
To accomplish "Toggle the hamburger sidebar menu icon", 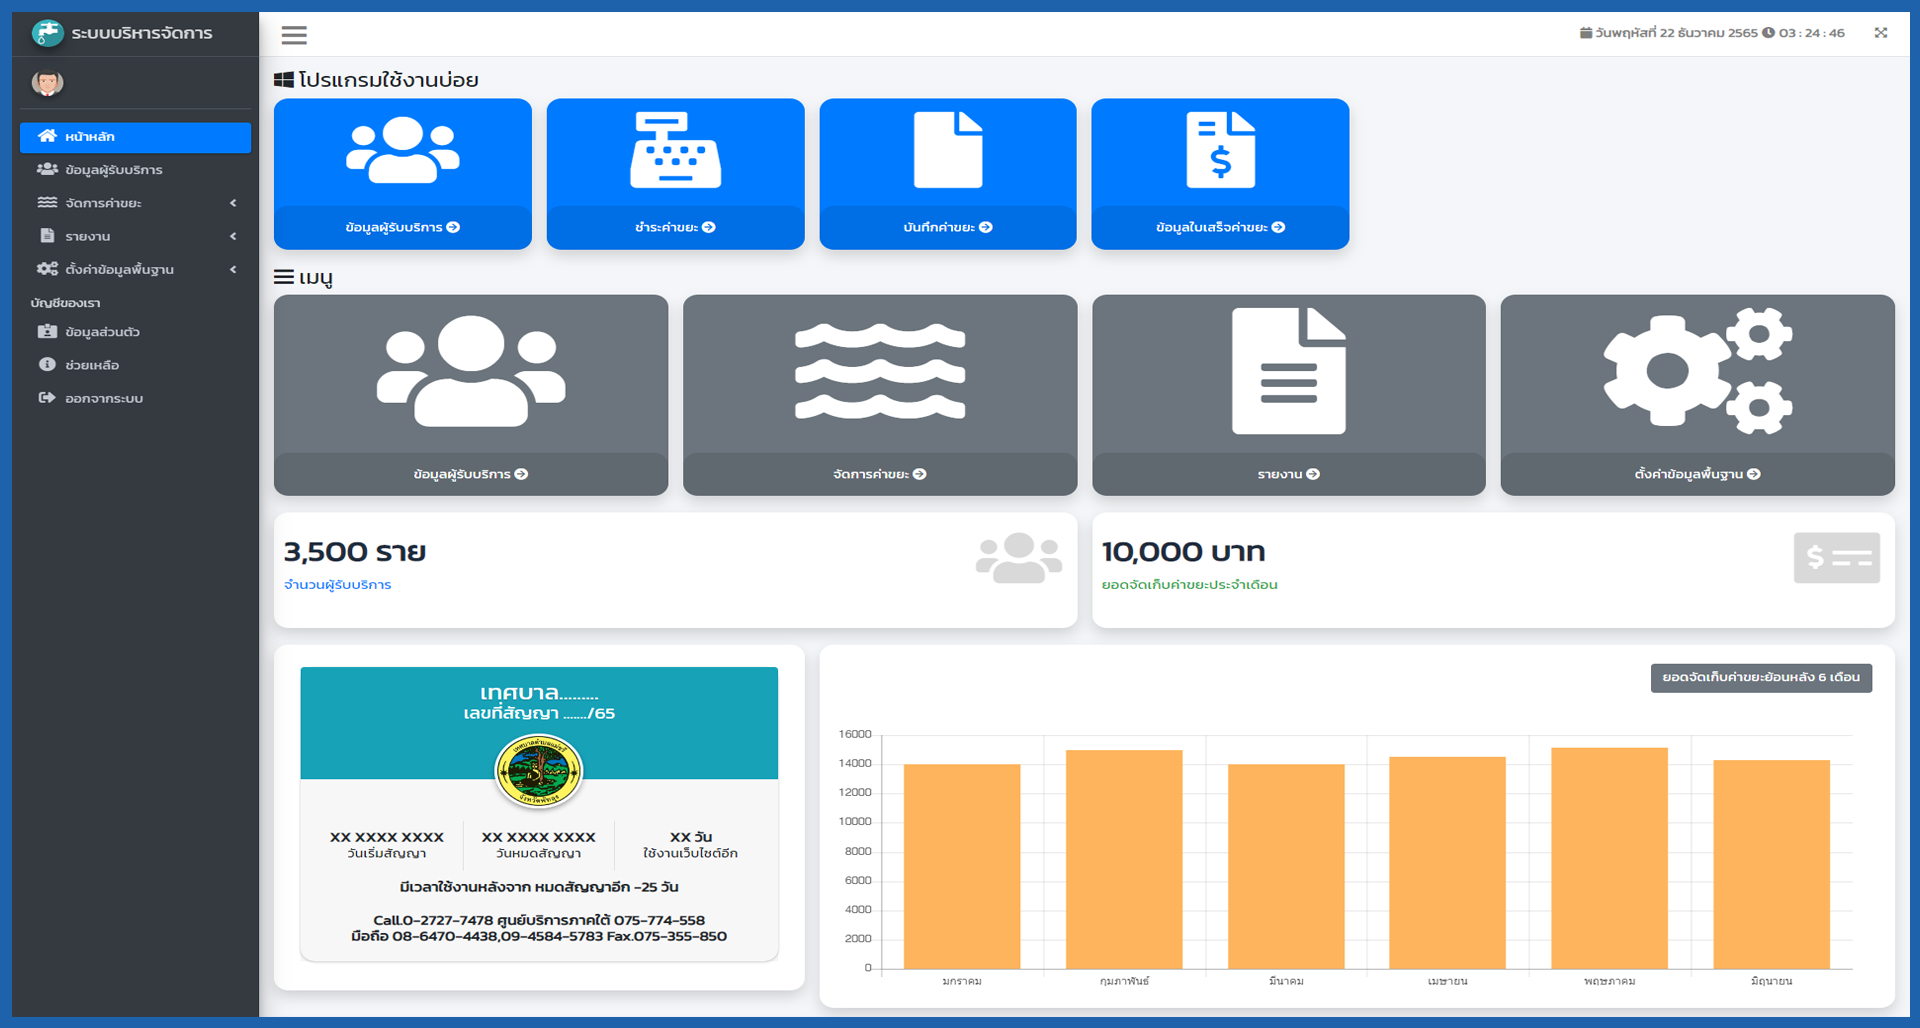I will pyautogui.click(x=294, y=36).
